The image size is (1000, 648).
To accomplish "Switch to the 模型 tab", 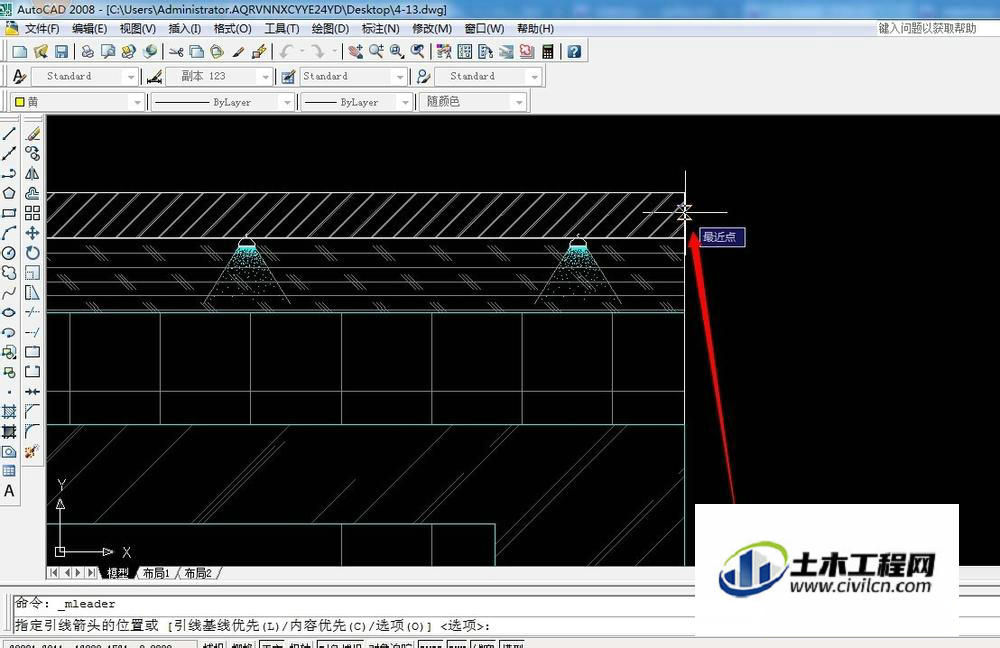I will pos(118,573).
